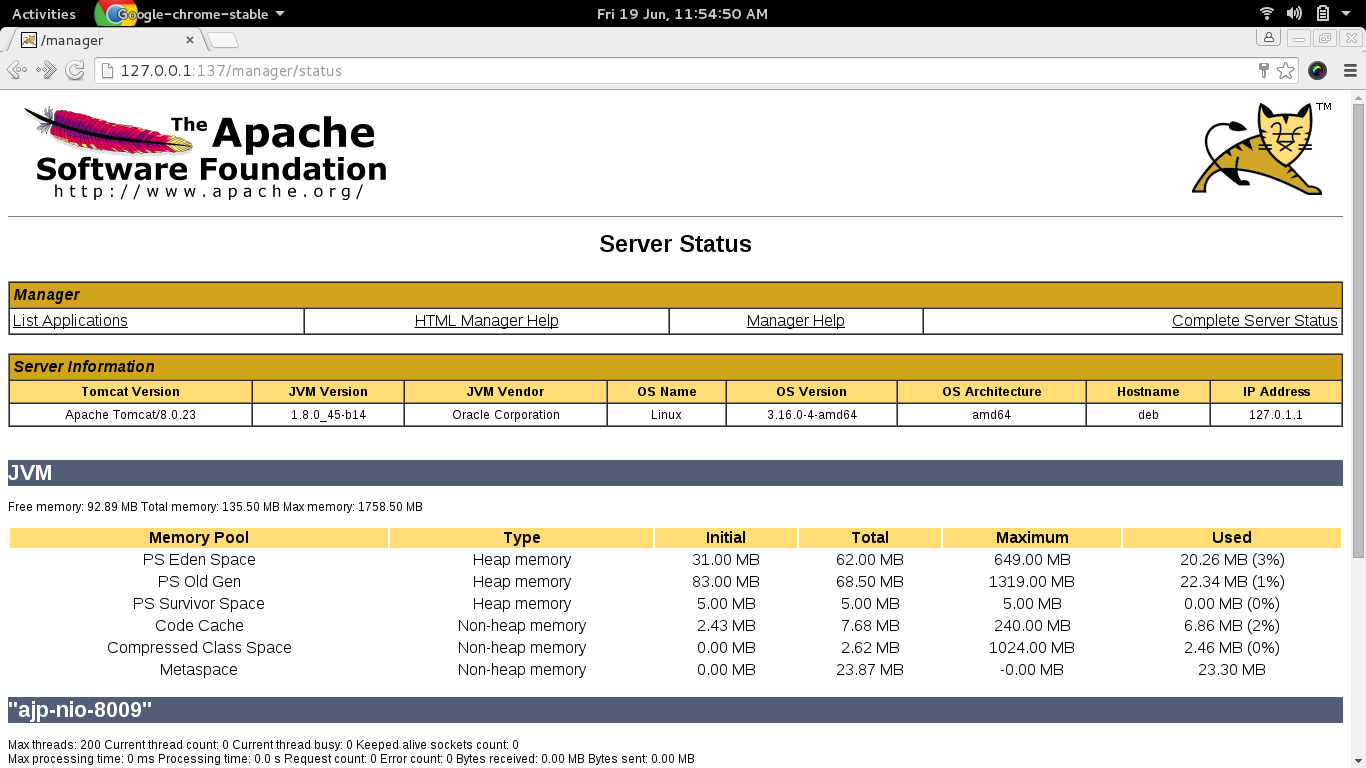The height and width of the screenshot is (768, 1366).
Task: Open the Chrome hamburger menu
Action: (x=1349, y=71)
